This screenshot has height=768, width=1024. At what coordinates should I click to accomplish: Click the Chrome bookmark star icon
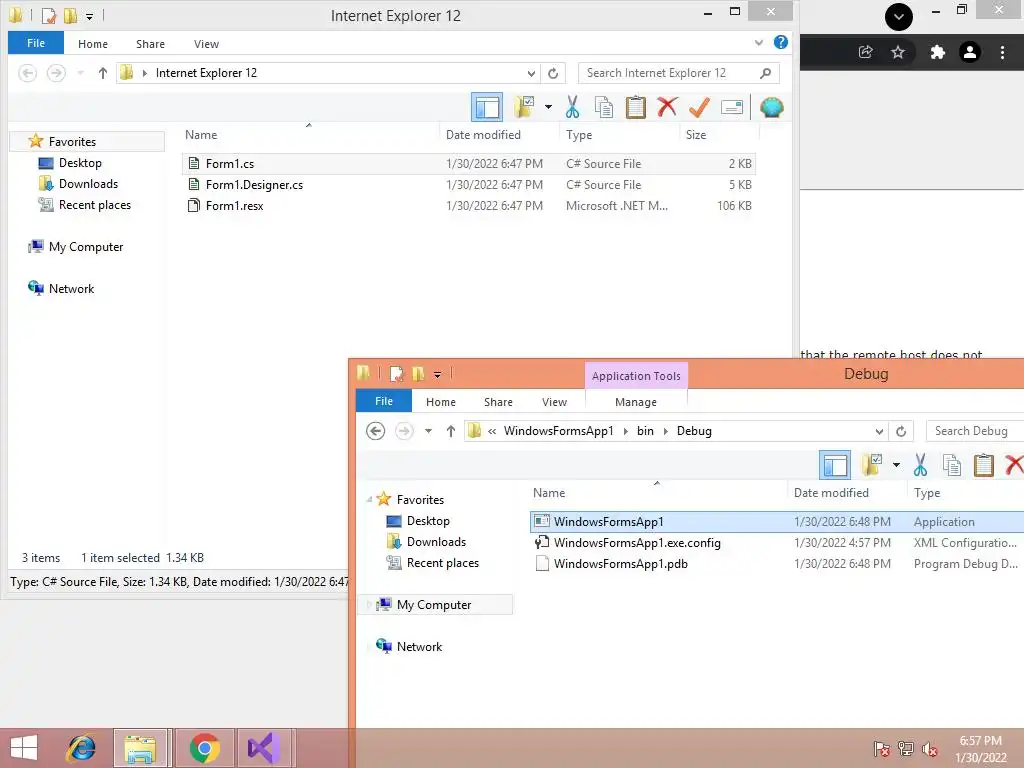(898, 52)
